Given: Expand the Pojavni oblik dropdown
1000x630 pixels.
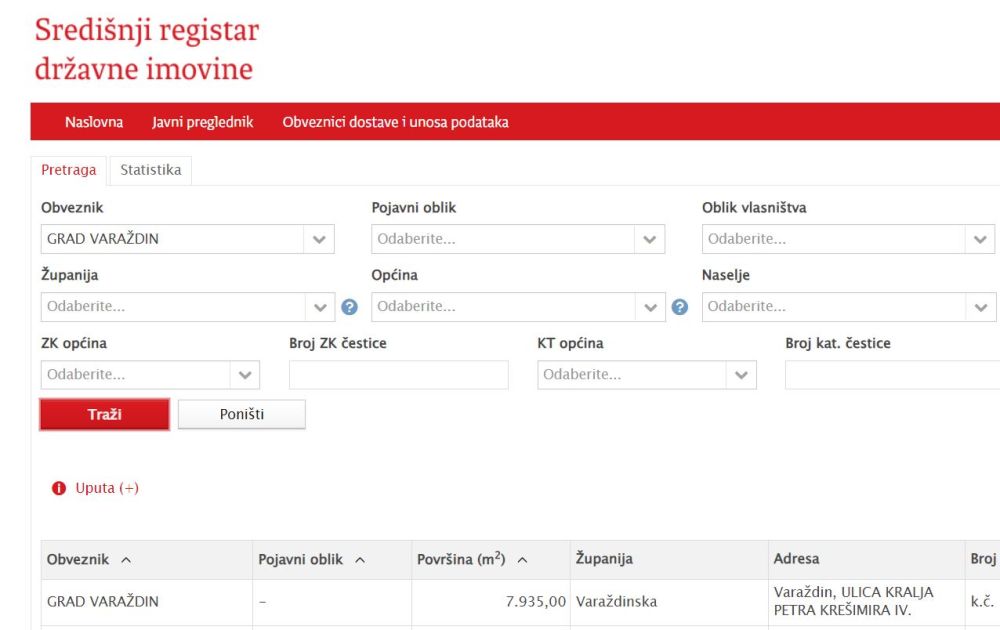Looking at the screenshot, I should (649, 239).
